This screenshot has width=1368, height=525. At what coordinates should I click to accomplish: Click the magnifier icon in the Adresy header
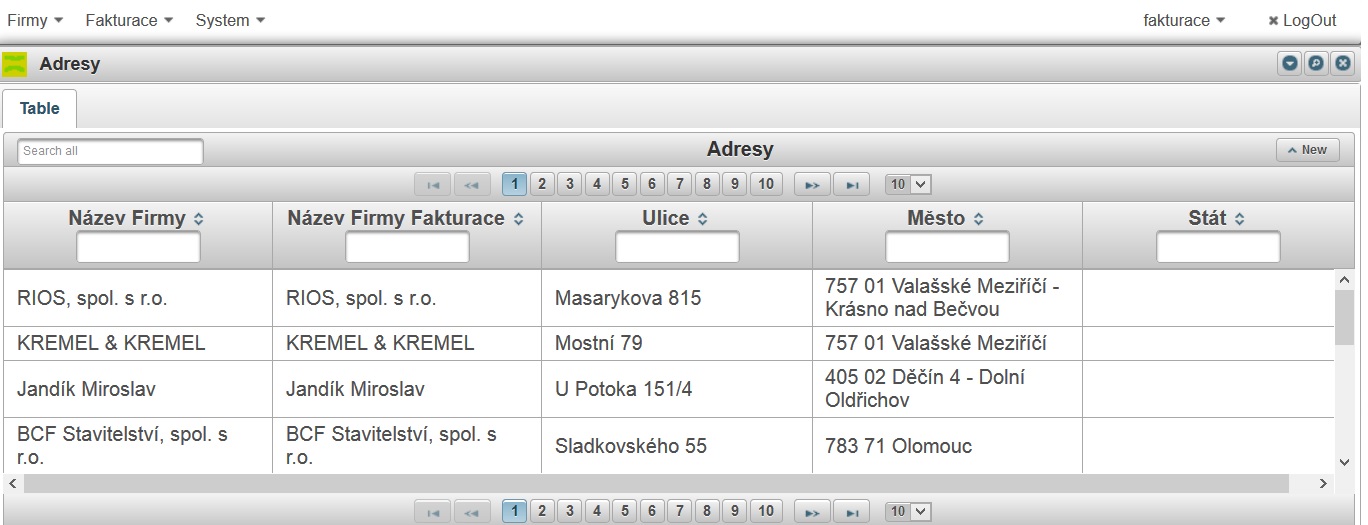1317,63
